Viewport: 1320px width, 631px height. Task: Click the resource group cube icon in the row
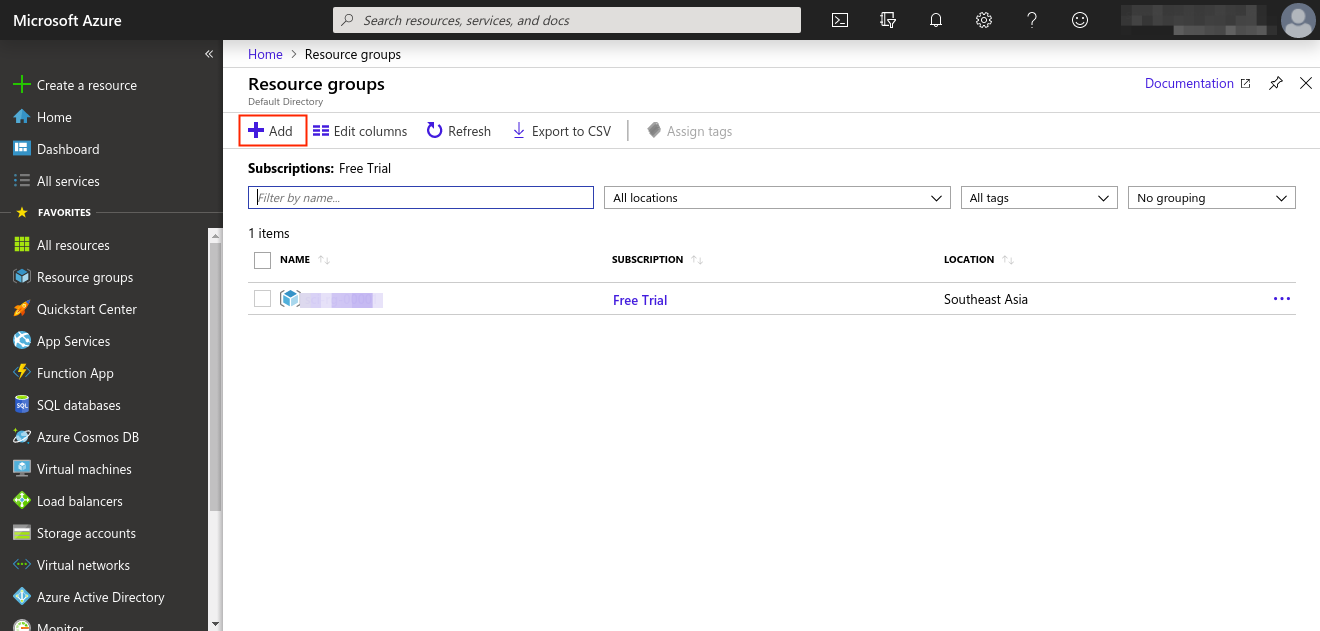tap(290, 299)
